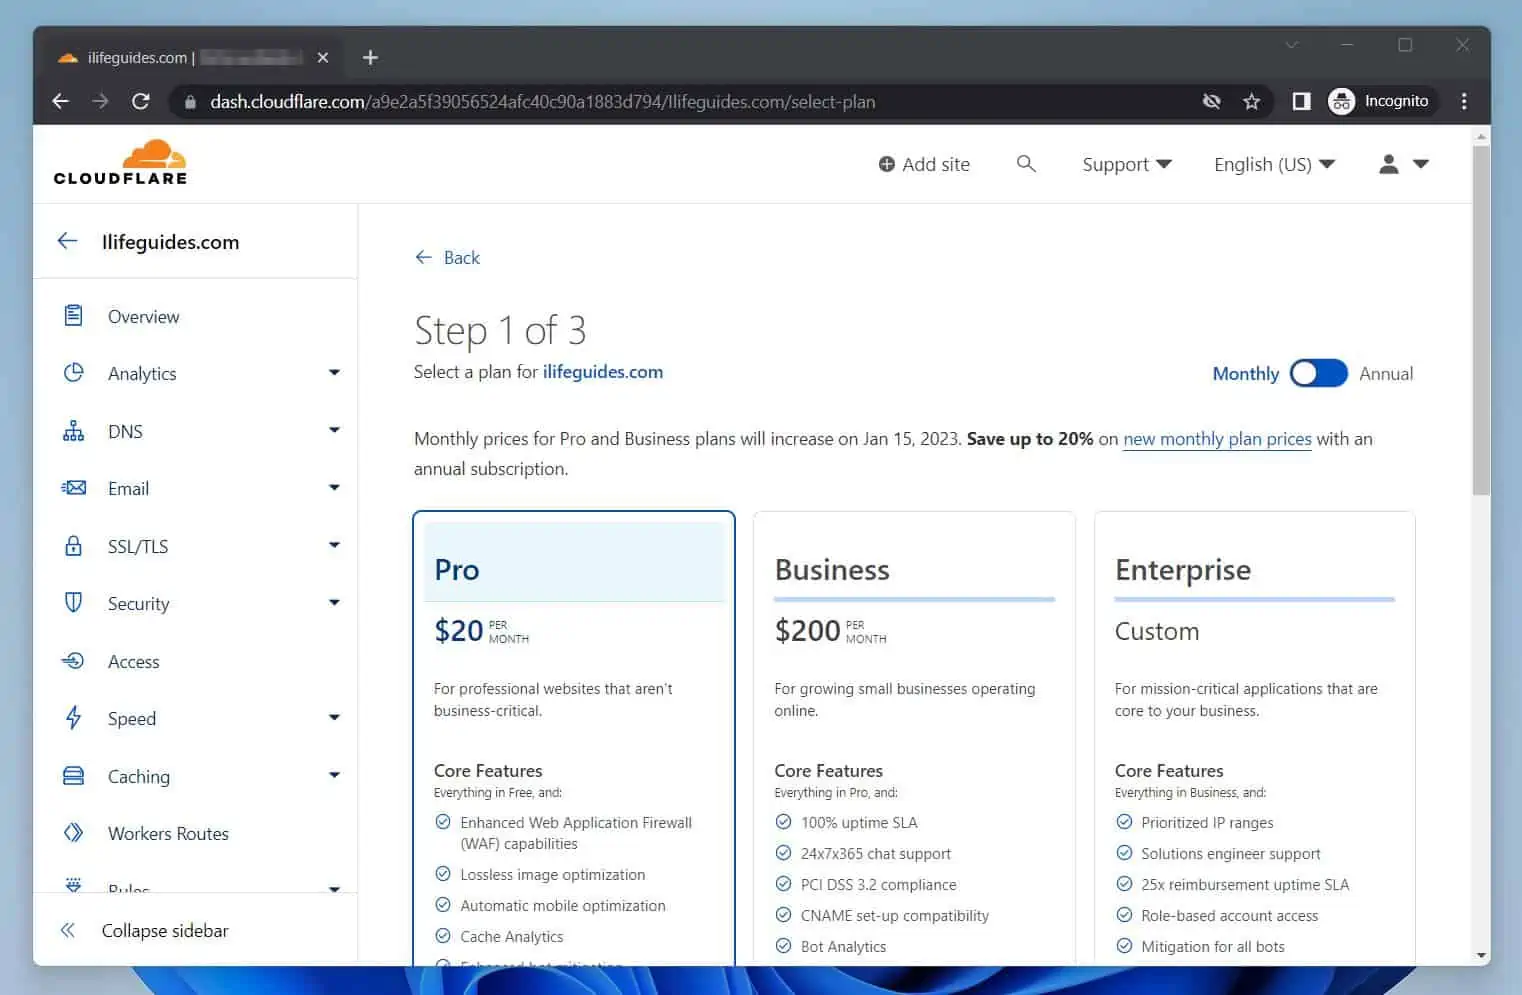1522x995 pixels.
Task: Click the Workers Routes diamond icon
Action: pos(73,833)
